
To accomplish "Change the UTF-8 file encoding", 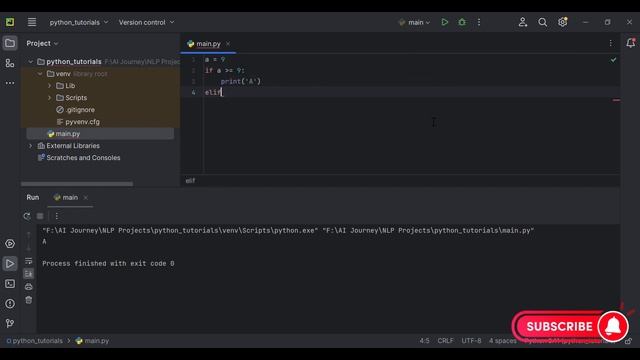I will click(471, 341).
